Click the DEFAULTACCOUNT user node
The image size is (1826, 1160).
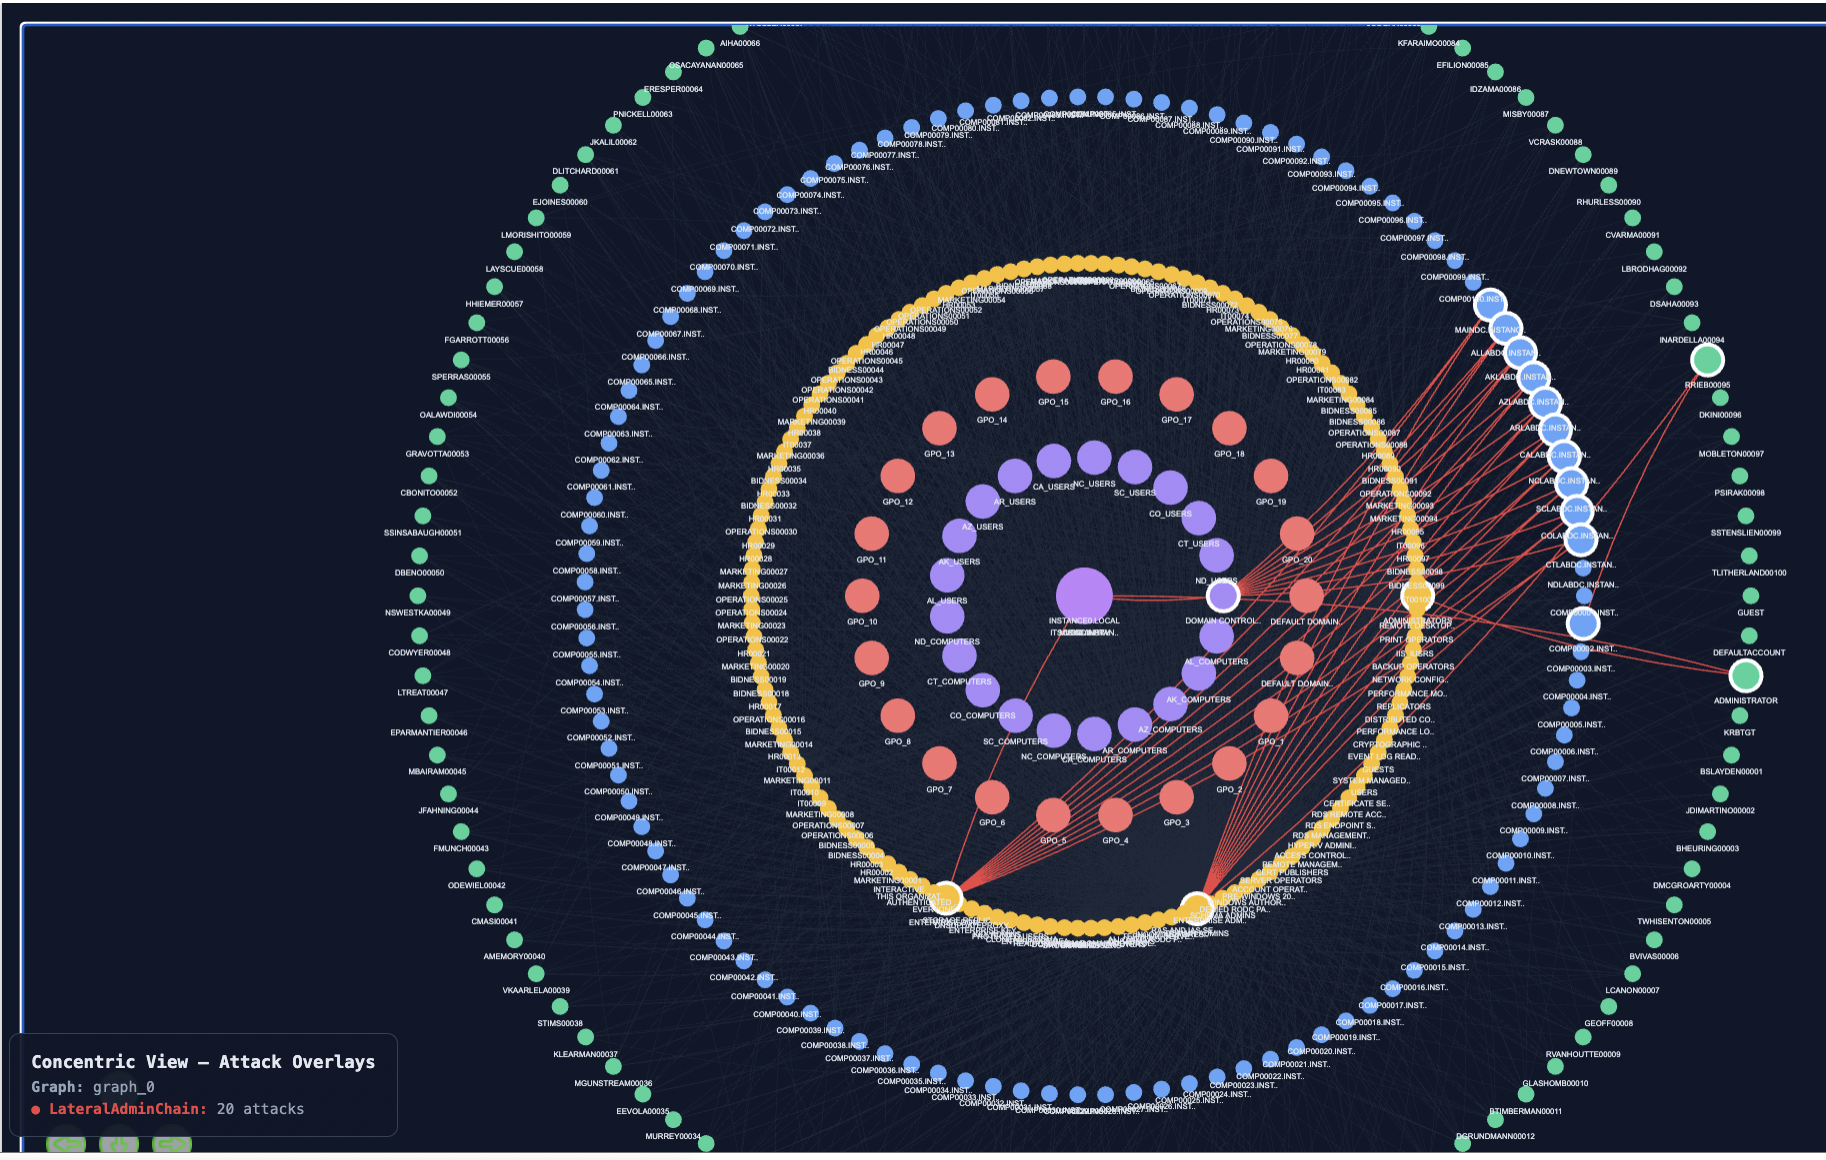pos(1748,636)
